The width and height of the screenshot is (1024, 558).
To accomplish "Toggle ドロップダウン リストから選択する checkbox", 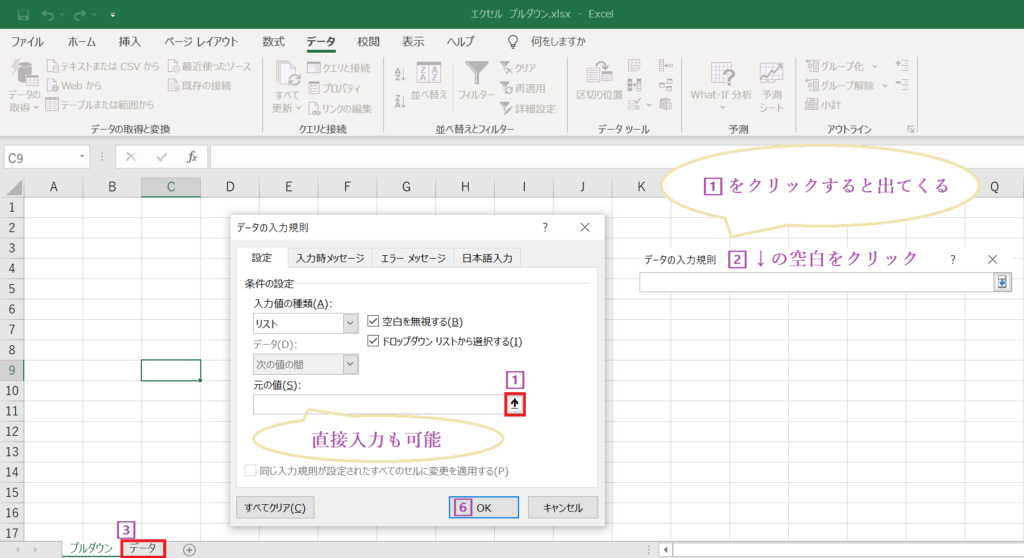I will coord(374,342).
